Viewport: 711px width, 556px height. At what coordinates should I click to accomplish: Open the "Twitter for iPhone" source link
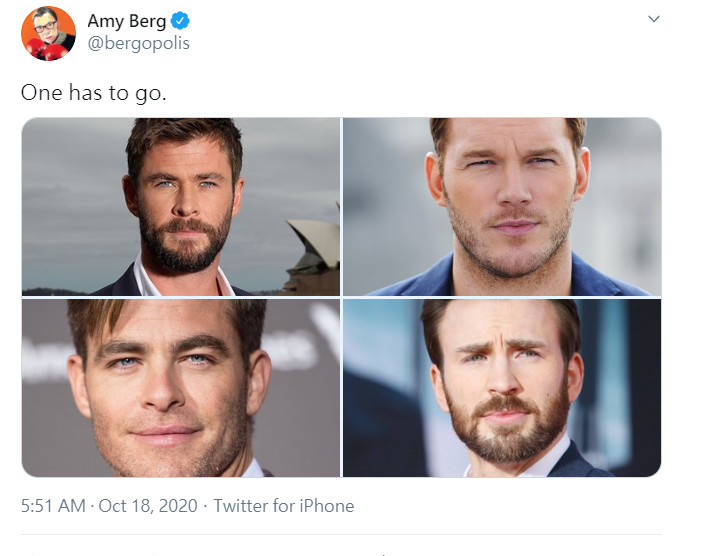[x=284, y=506]
